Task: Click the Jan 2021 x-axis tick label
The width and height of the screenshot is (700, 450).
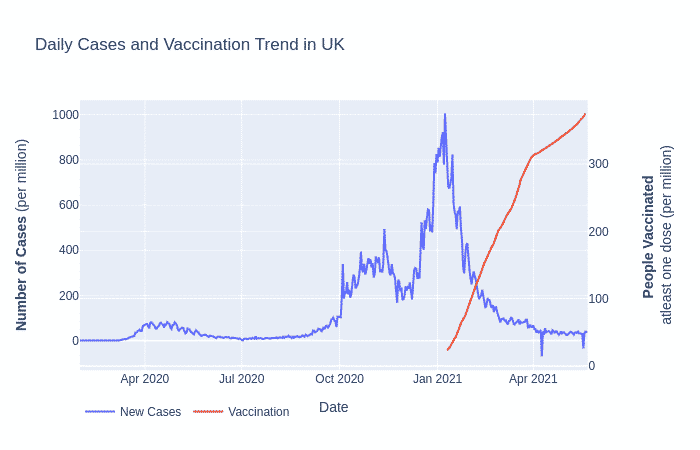Action: [x=437, y=379]
